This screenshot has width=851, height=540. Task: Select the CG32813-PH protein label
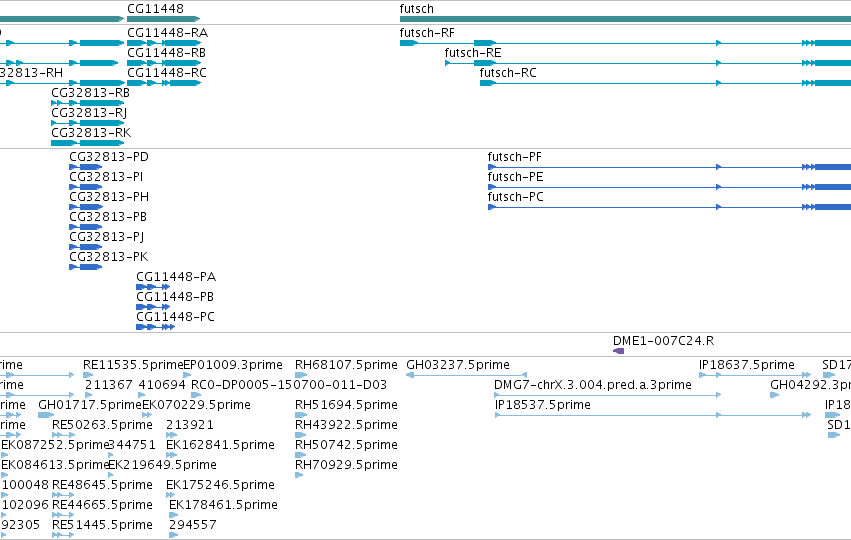(109, 197)
